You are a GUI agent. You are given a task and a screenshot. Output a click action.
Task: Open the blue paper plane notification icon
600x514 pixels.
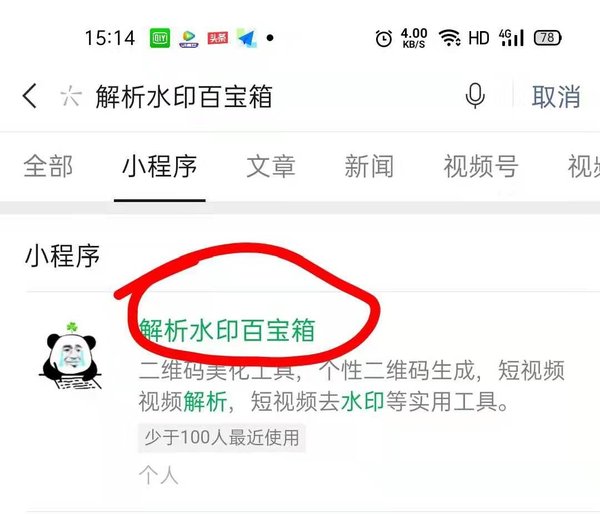(246, 38)
